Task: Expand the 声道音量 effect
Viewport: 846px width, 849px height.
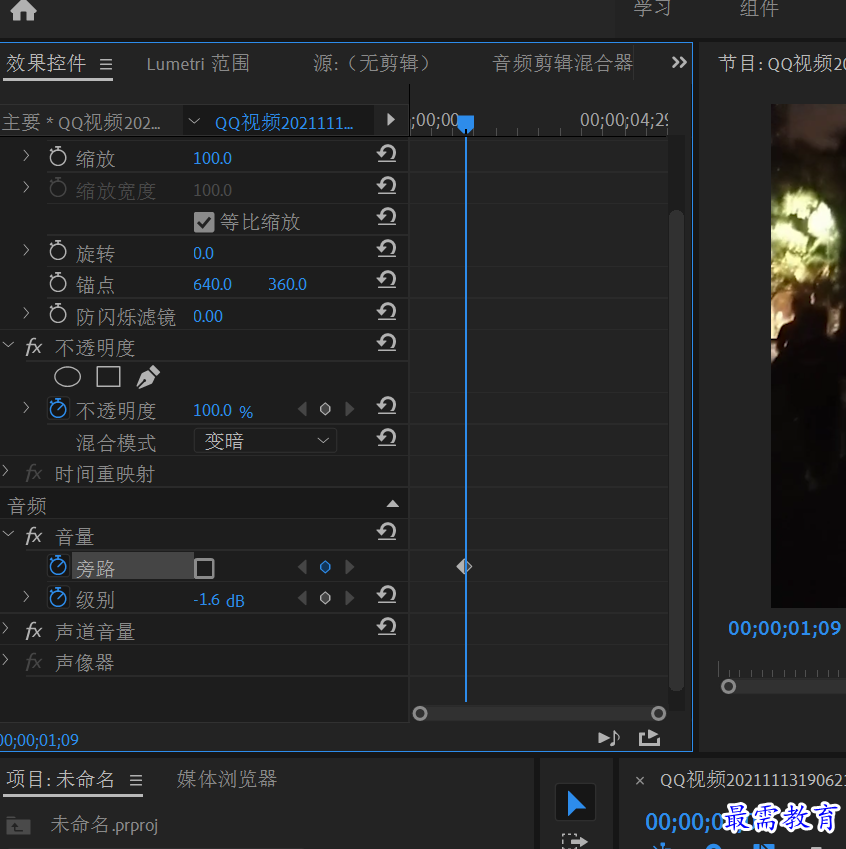Action: [6, 628]
